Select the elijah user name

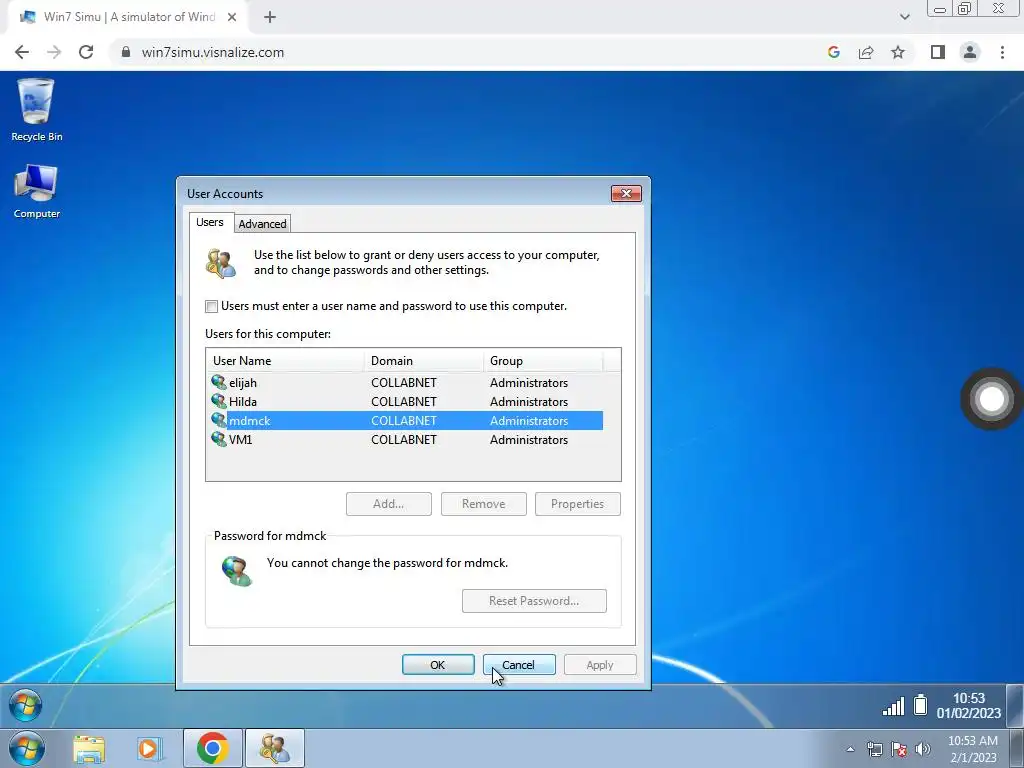point(243,383)
